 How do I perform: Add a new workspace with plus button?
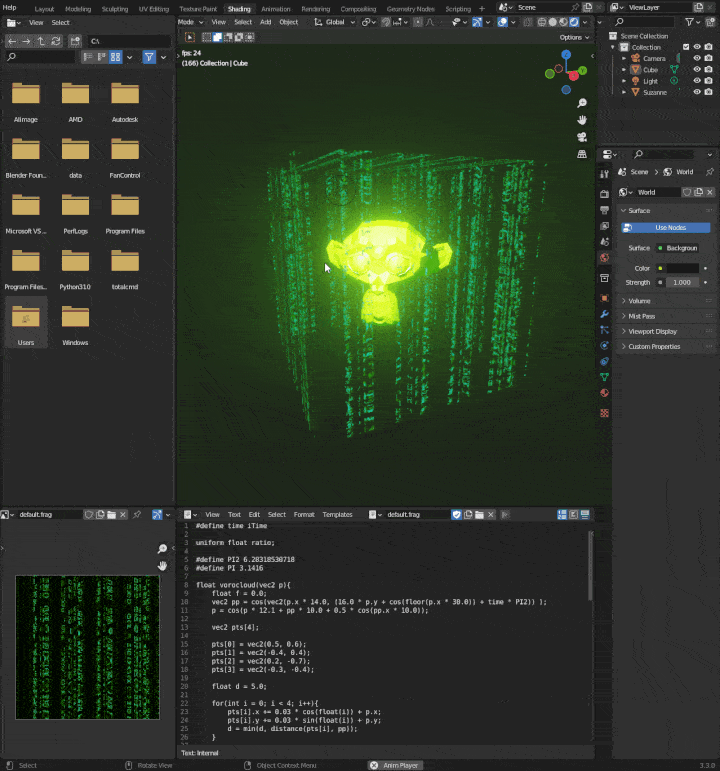coord(482,9)
